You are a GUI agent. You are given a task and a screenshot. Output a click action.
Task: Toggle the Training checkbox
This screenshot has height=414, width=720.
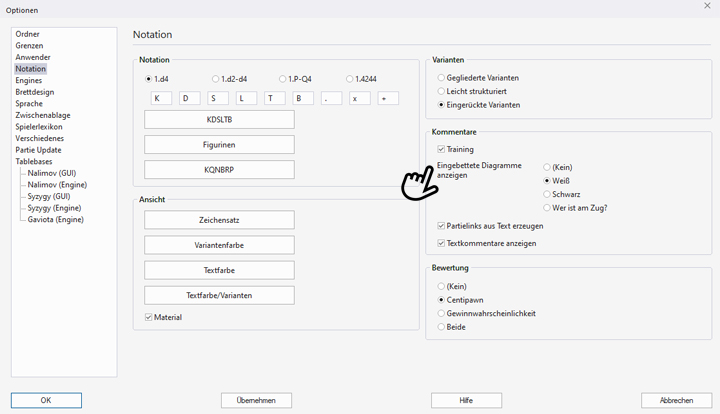pos(442,149)
